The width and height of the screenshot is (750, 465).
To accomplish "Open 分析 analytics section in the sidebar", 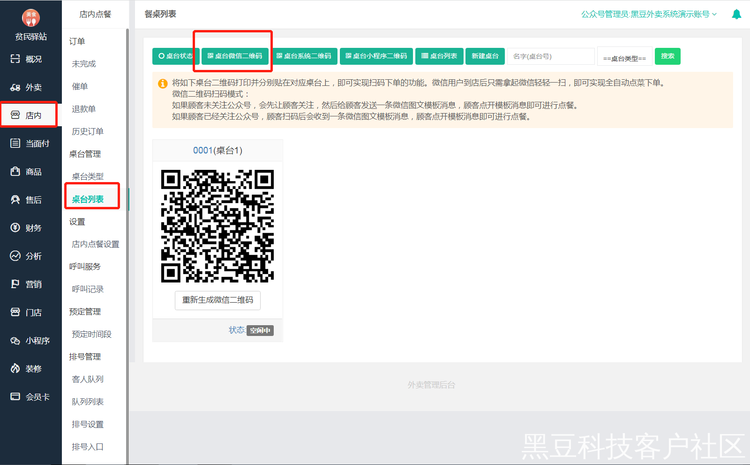I will [27, 256].
